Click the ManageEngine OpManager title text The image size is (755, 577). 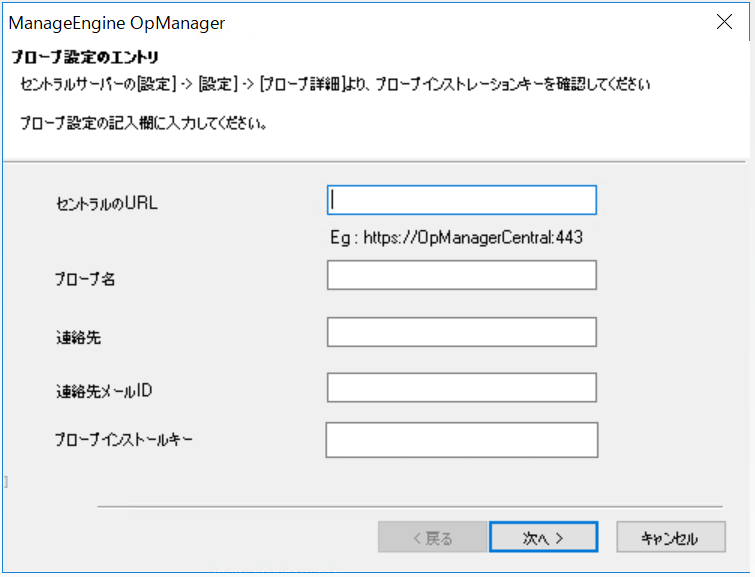pos(117,23)
